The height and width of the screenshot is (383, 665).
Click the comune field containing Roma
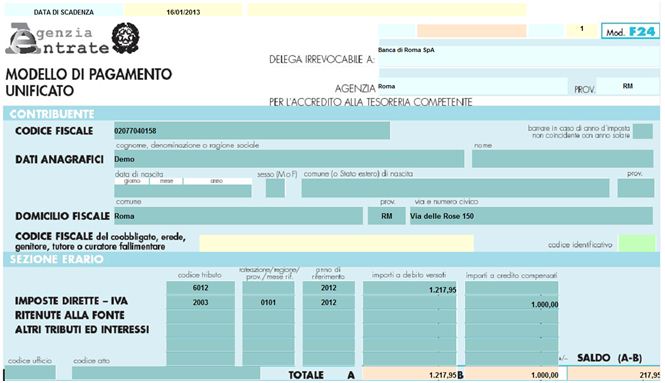pos(238,216)
